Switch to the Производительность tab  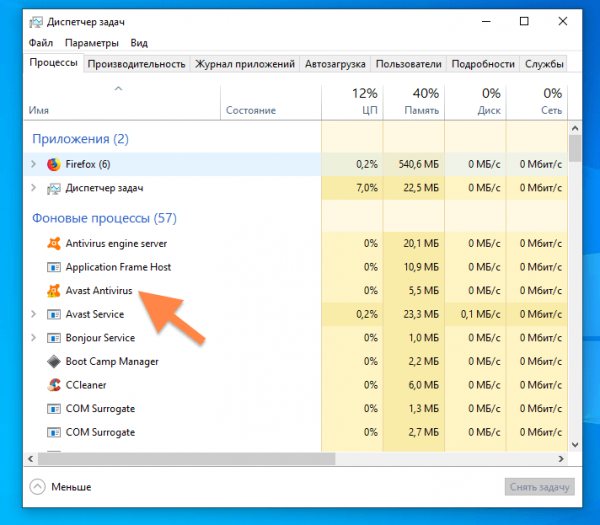point(137,64)
